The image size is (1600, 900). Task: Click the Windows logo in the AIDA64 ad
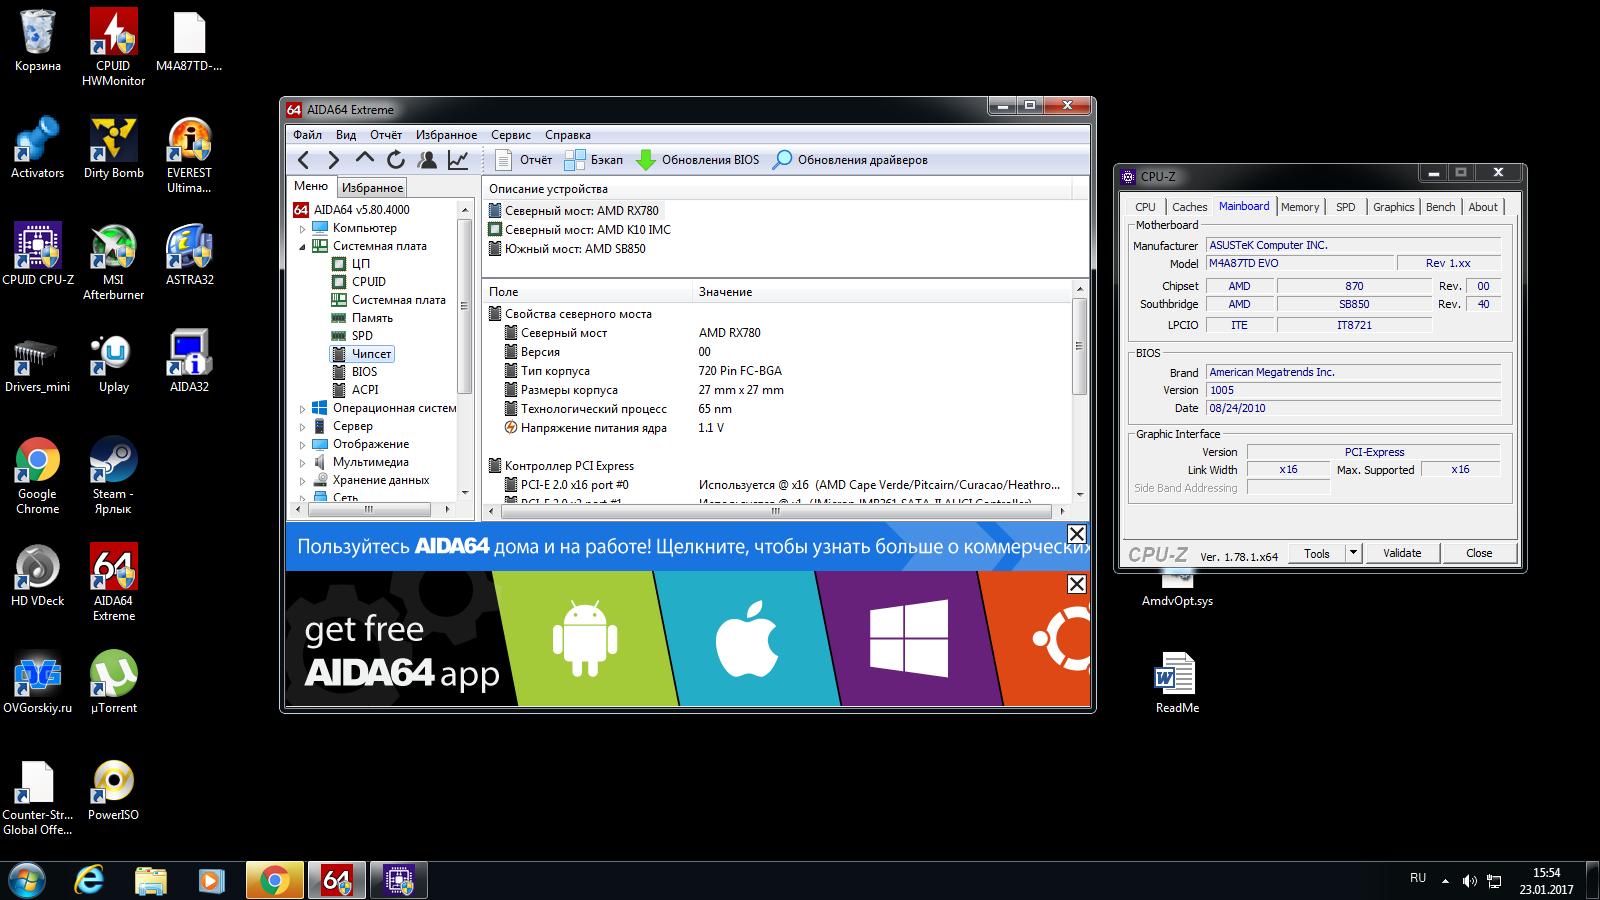[909, 638]
